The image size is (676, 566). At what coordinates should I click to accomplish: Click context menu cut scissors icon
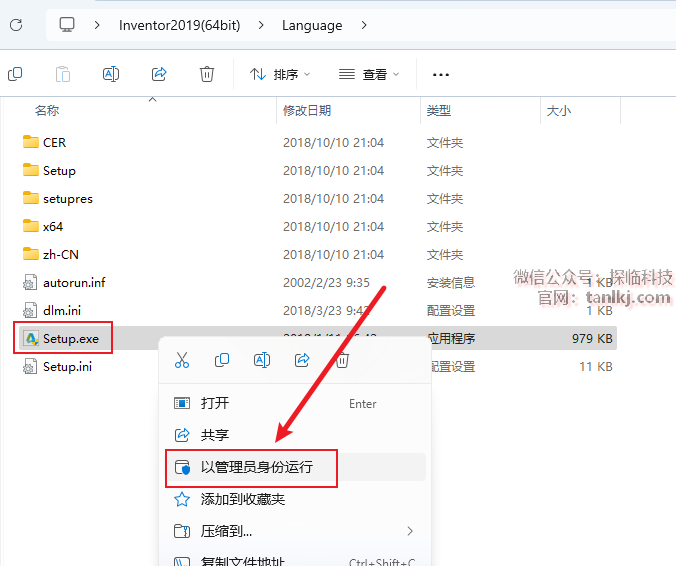[182, 360]
